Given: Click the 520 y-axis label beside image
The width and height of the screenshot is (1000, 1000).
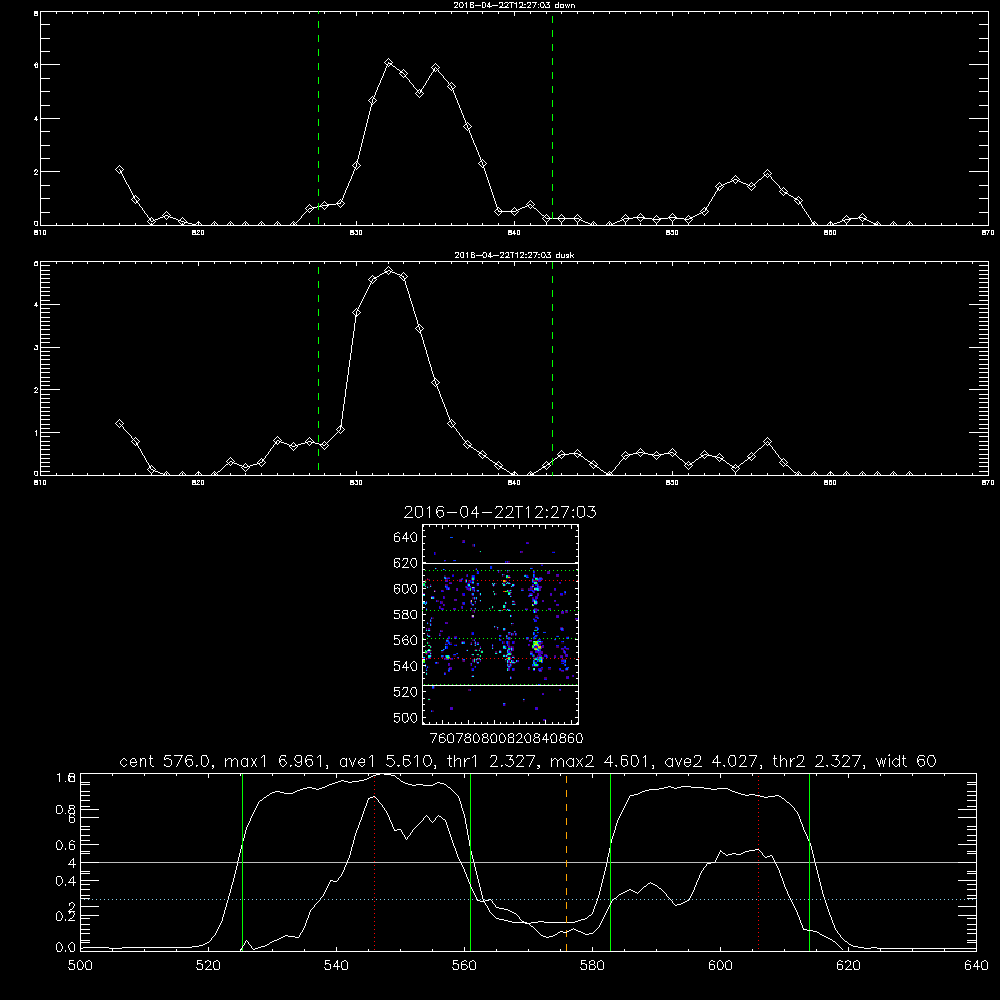Looking at the screenshot, I should coord(406,692).
